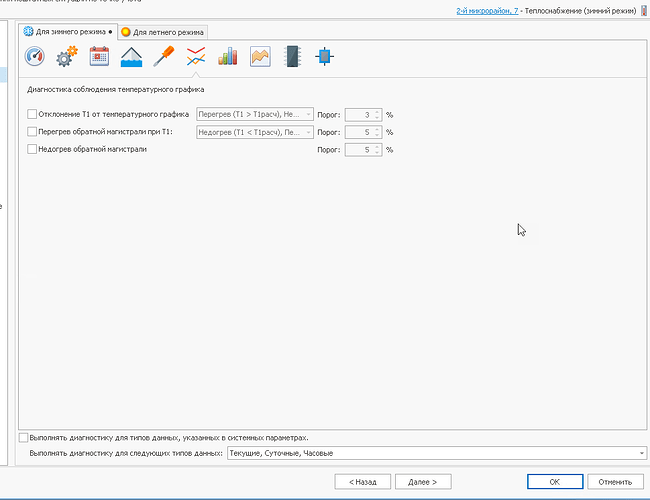Click the 'Далее >' button
Screen dimensions: 650x500
click(x=422, y=481)
